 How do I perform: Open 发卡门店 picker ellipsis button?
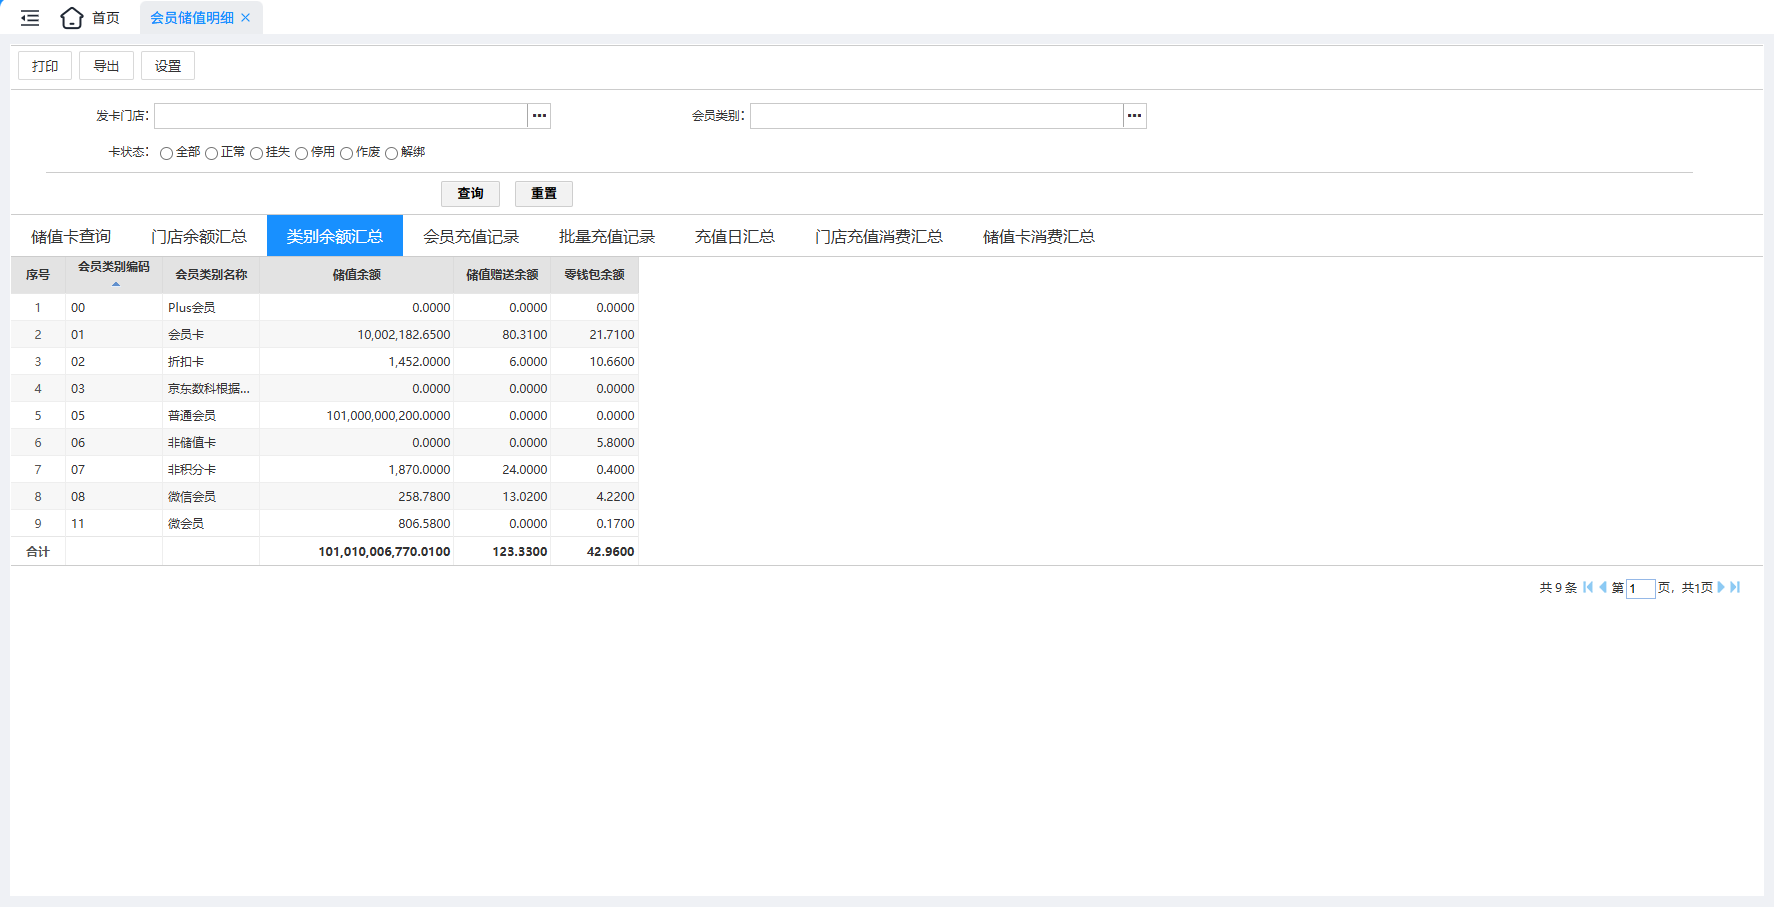coord(539,116)
